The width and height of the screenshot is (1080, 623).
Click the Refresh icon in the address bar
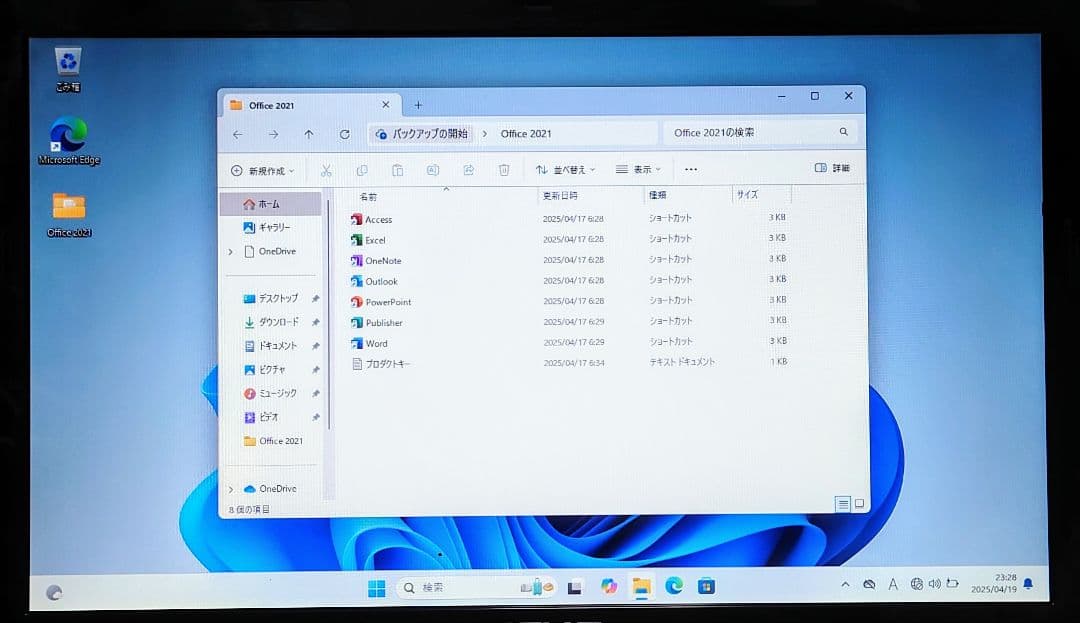[345, 134]
